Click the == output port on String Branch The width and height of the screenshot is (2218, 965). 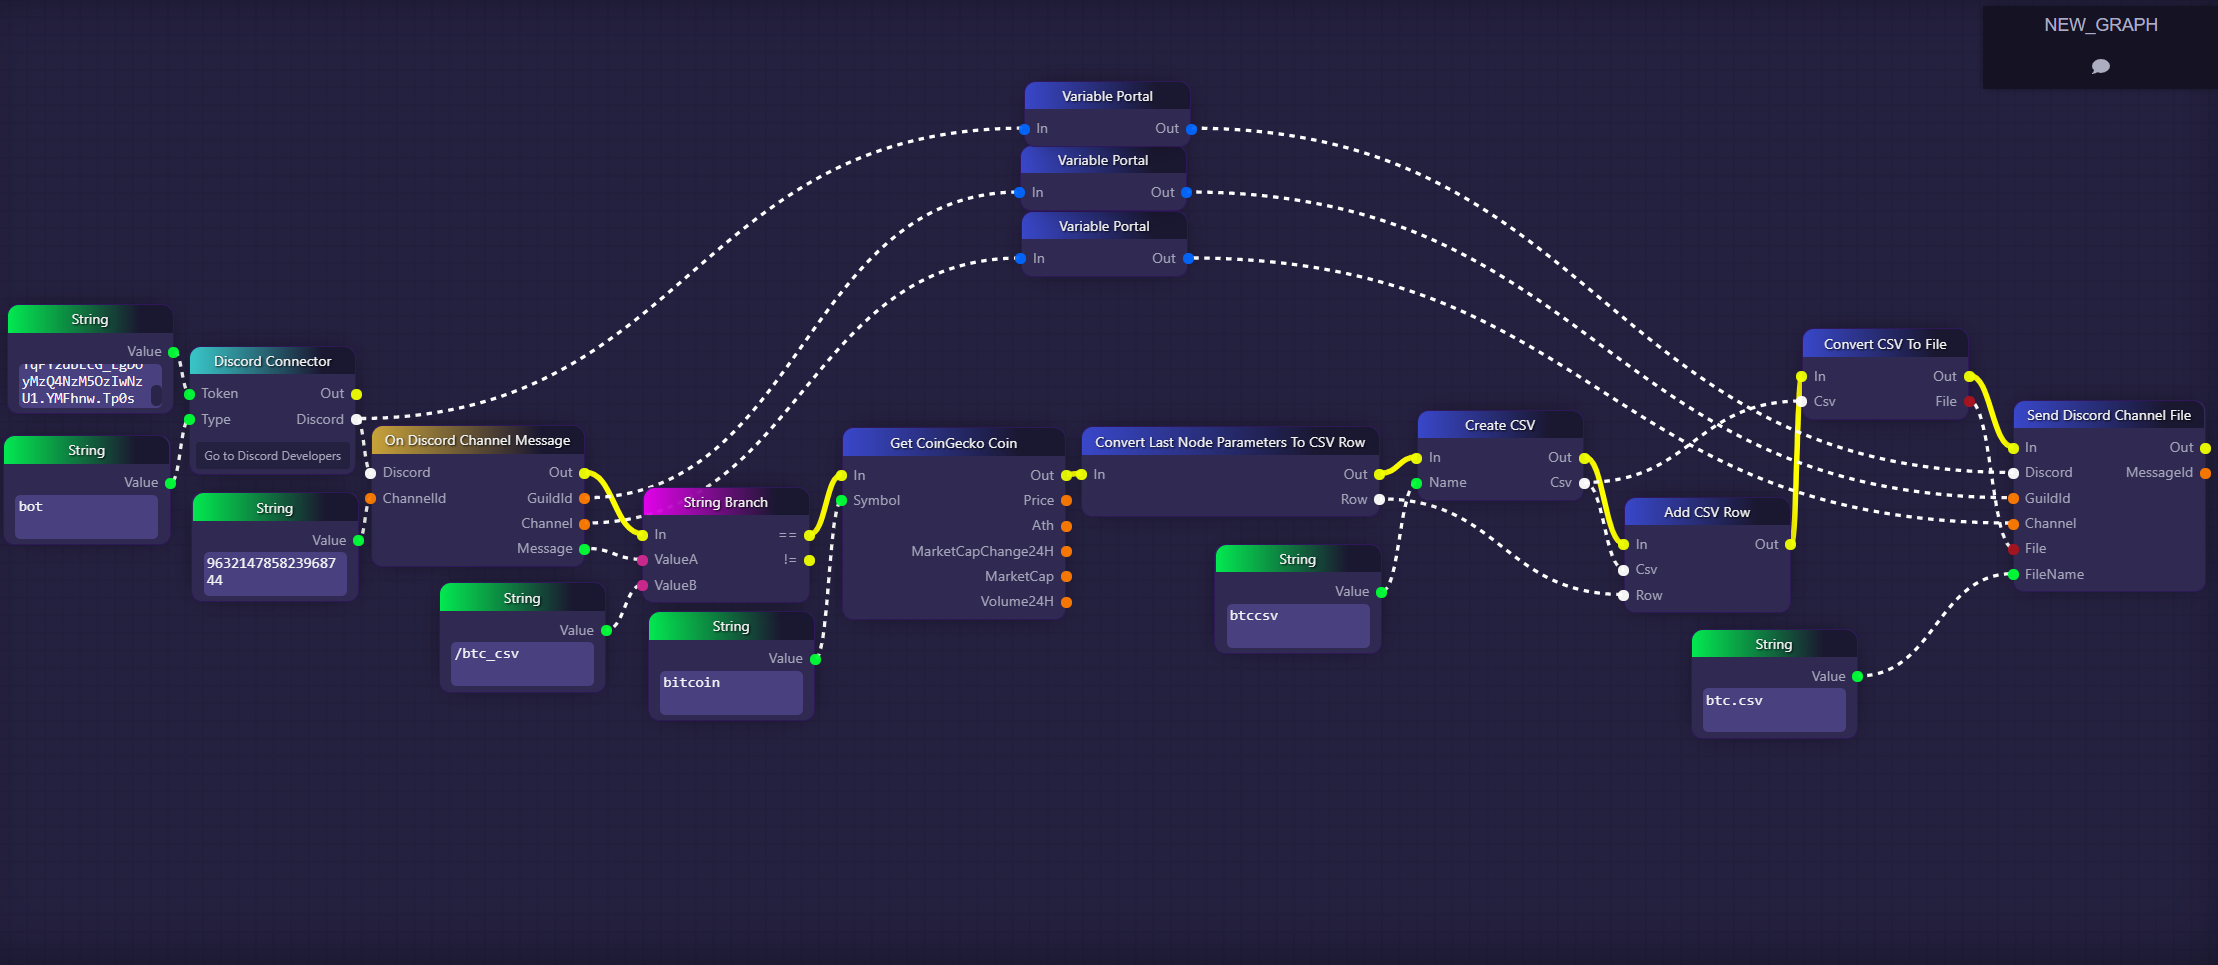[x=809, y=535]
